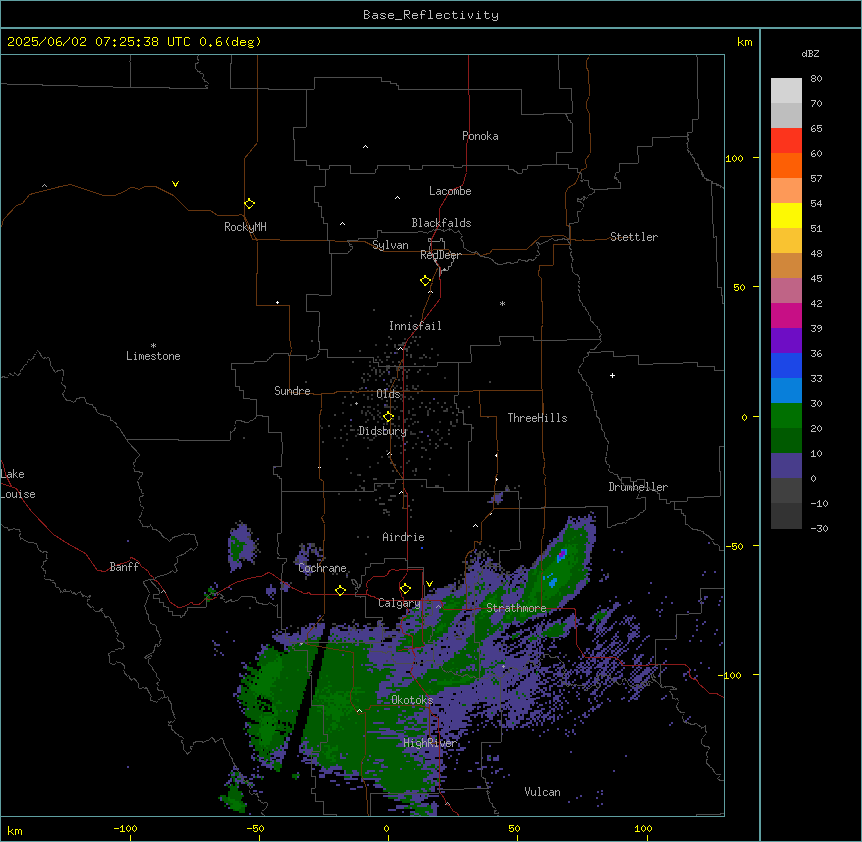The height and width of the screenshot is (842, 862).
Task: Click the yellow diamond marker above RockyMH
Action: [x=250, y=204]
